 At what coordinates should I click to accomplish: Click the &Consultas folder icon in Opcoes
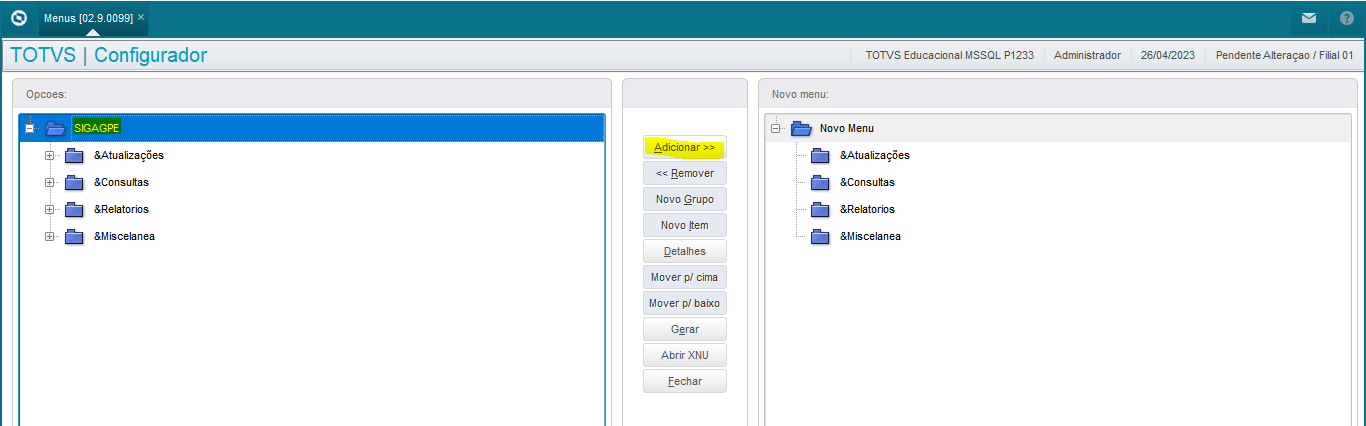point(75,182)
